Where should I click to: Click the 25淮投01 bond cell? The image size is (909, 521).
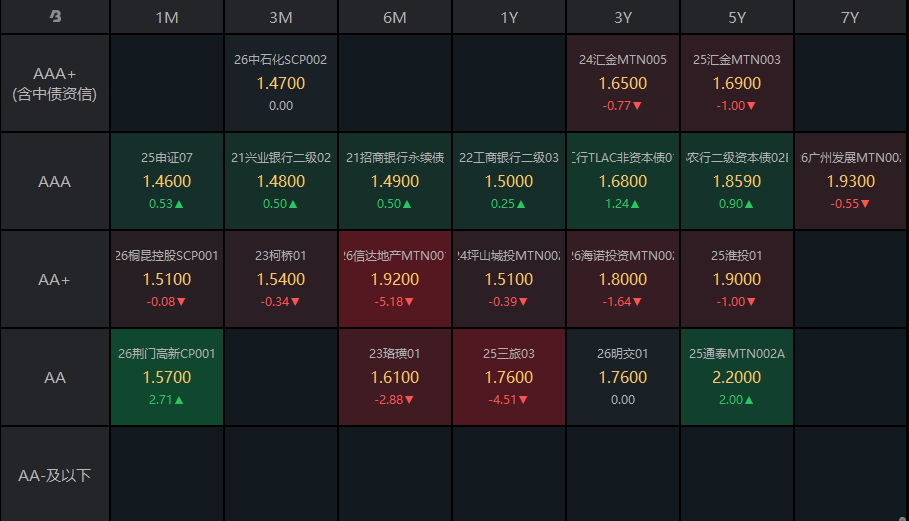[x=736, y=279]
